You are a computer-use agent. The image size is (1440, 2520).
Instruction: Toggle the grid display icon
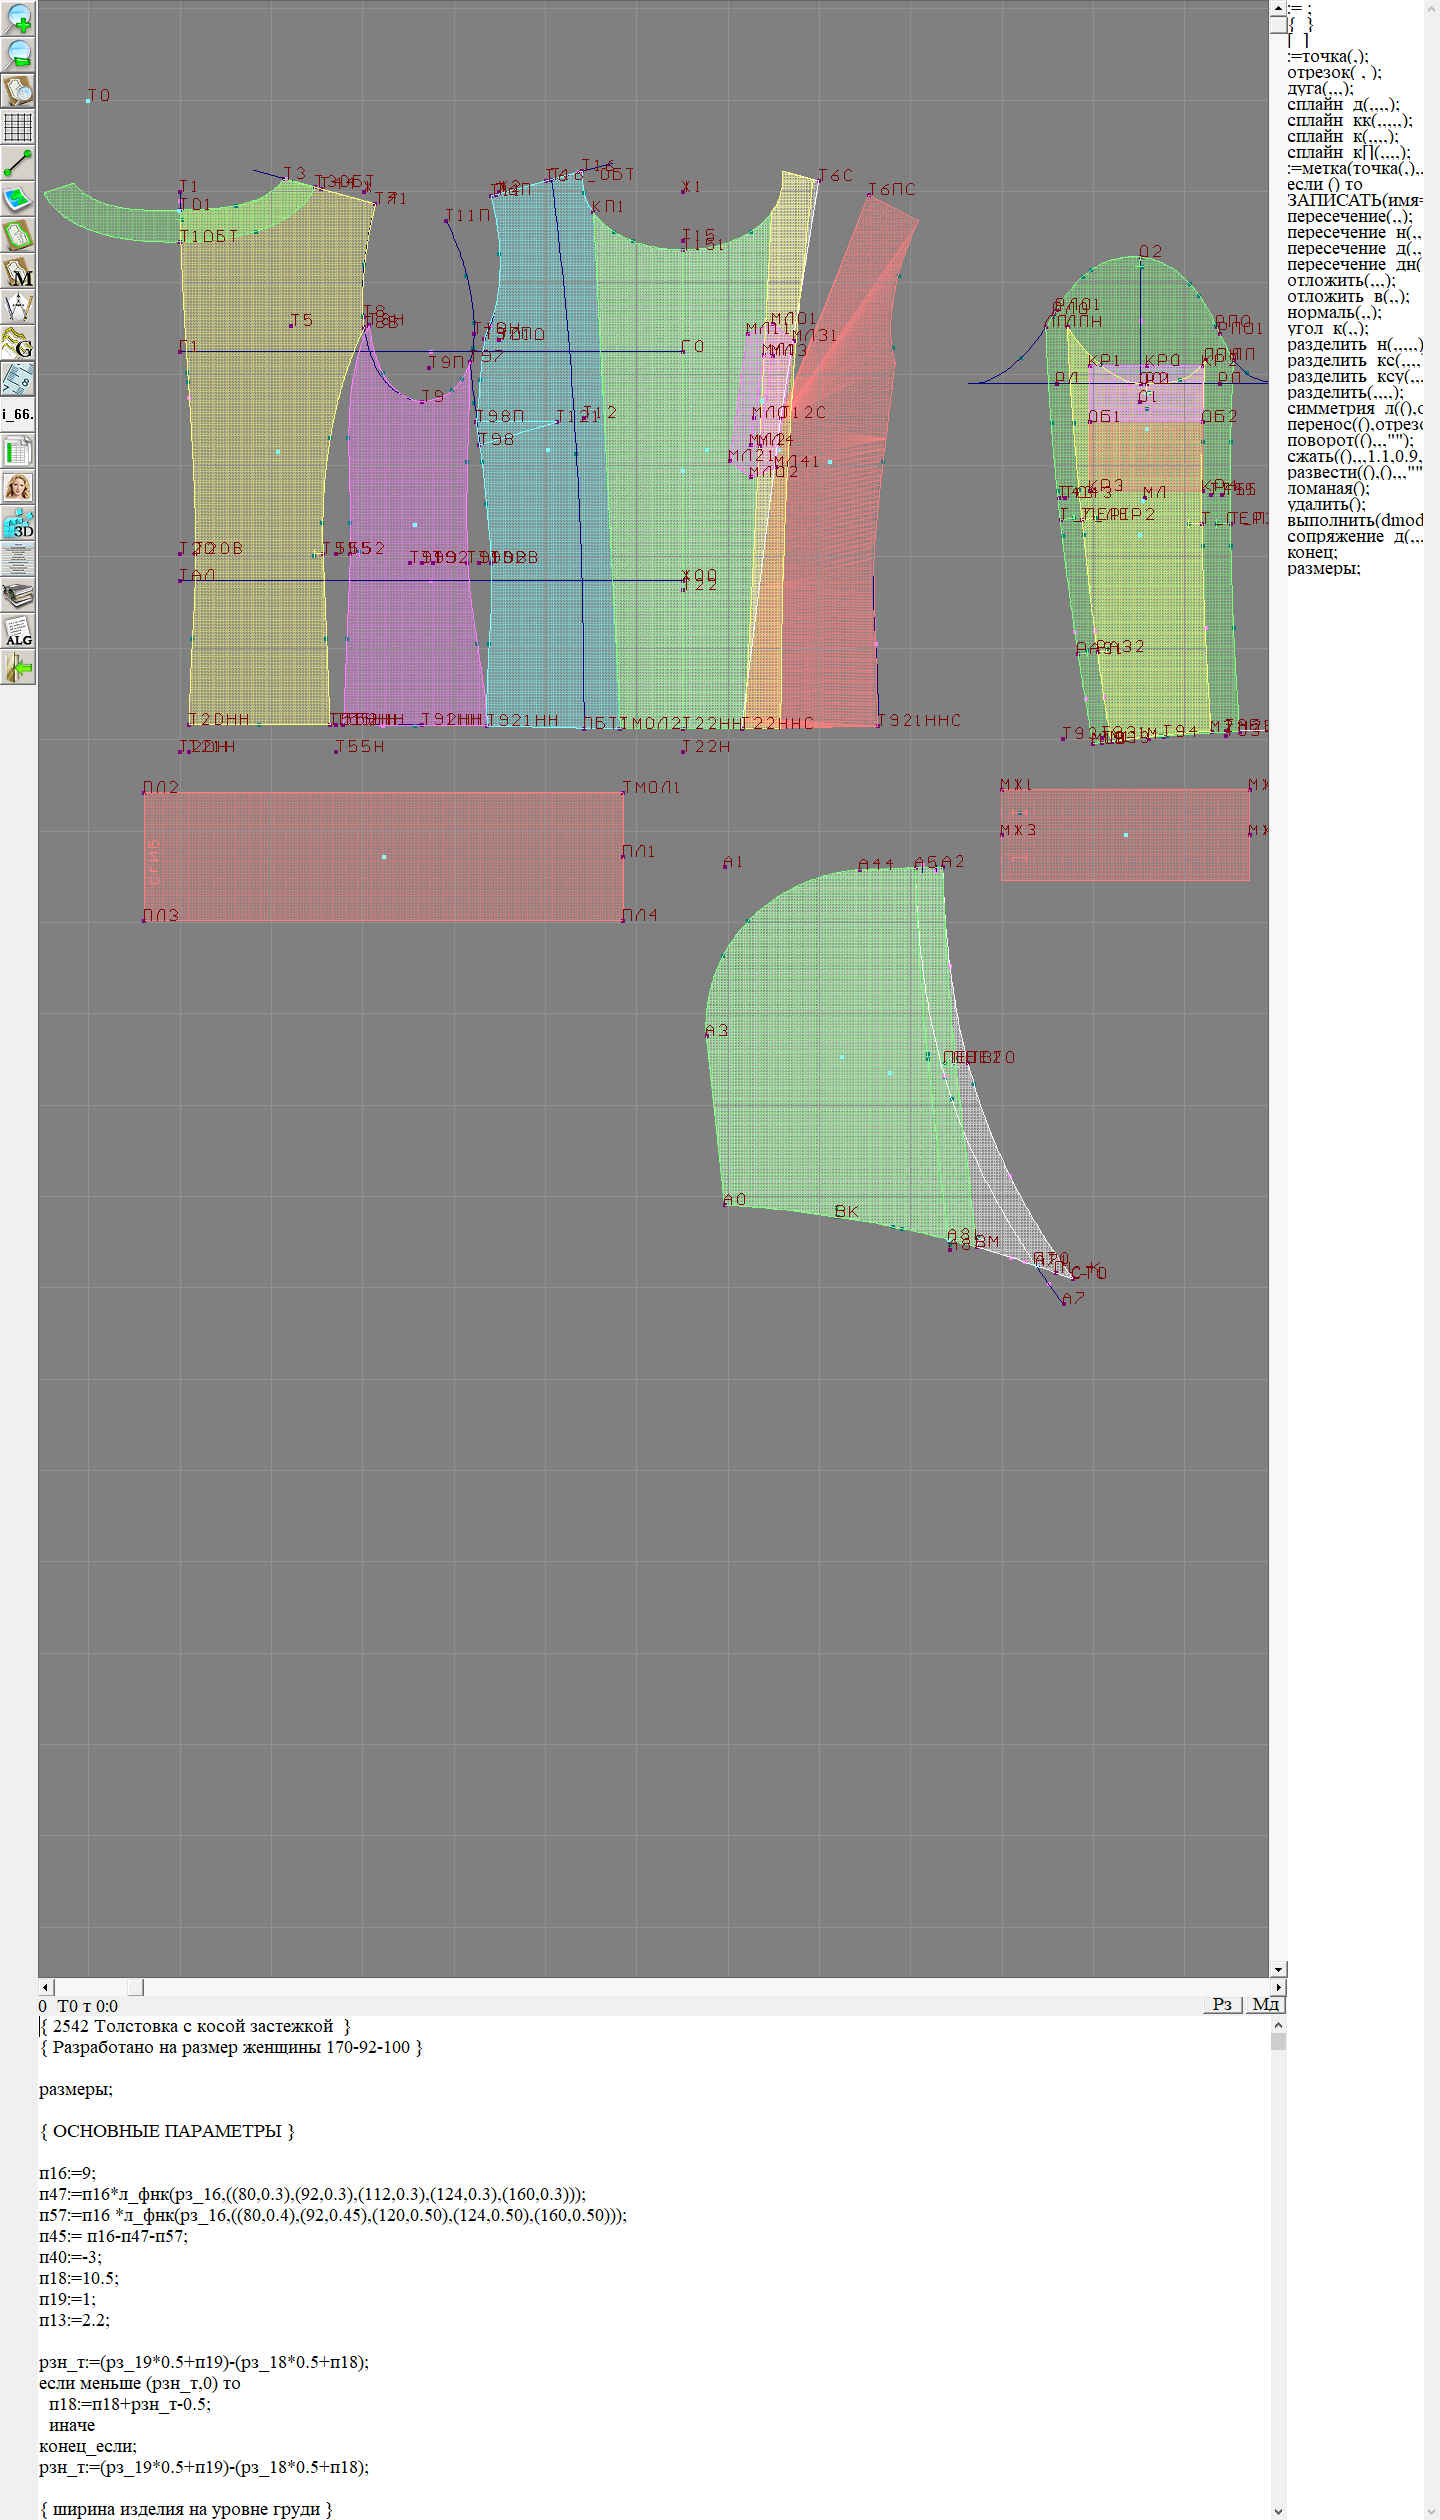click(18, 127)
